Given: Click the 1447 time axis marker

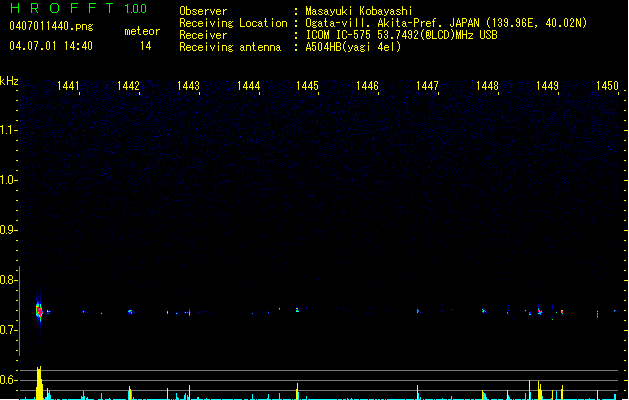Looking at the screenshot, I should [427, 86].
